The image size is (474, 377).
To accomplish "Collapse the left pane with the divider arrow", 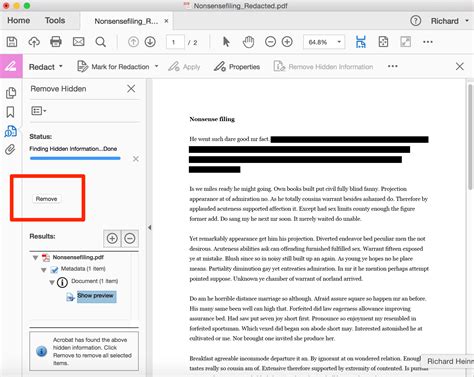I will click(150, 227).
